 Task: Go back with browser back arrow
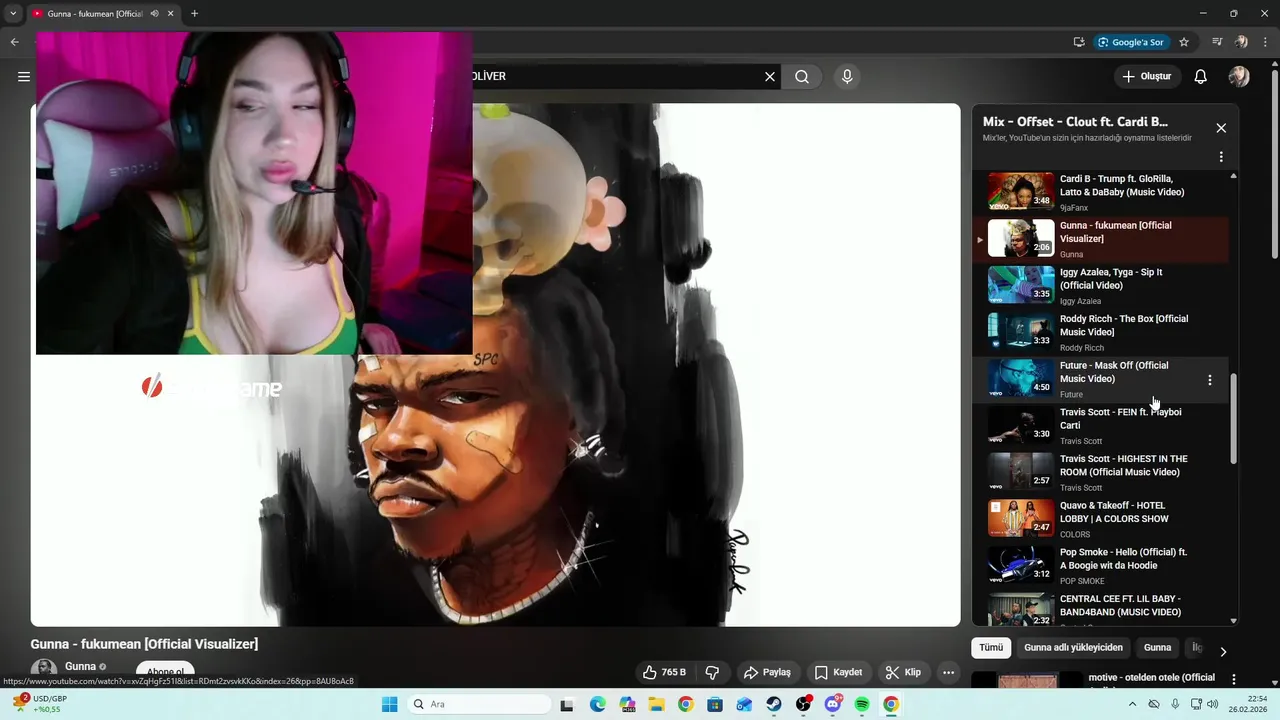coord(14,42)
